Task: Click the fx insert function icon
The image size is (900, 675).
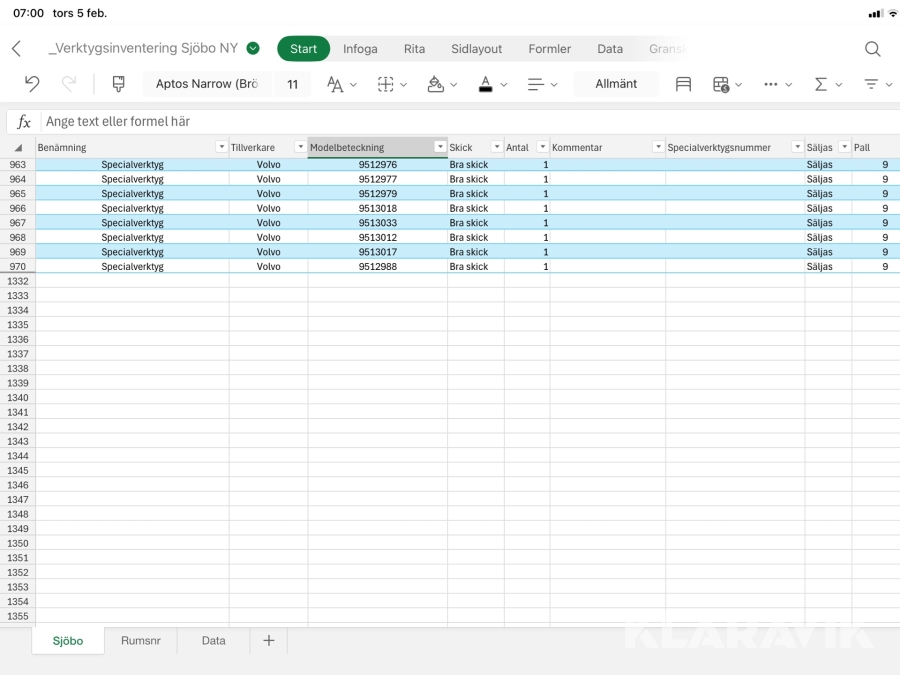Action: [x=24, y=122]
